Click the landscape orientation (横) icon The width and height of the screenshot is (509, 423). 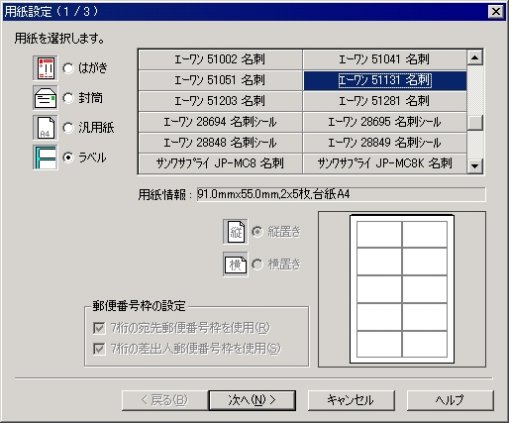[x=235, y=264]
